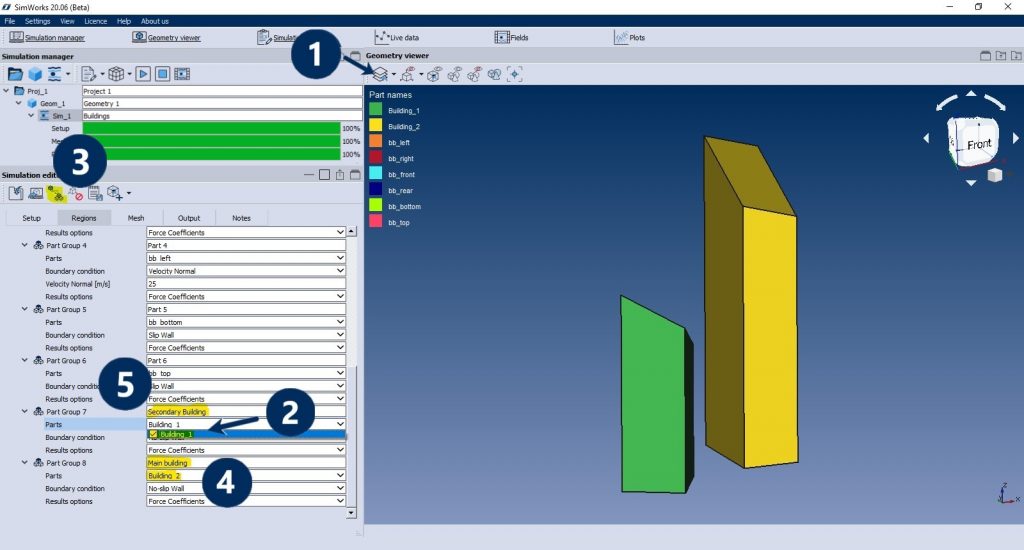Screen dimensions: 1024x550
Task: Switch to the Mesh tab
Action: [136, 218]
